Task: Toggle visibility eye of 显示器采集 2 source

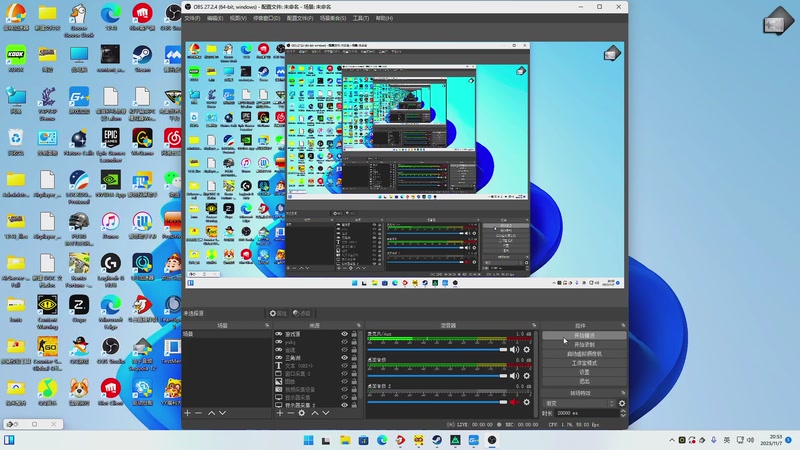Action: click(x=344, y=405)
